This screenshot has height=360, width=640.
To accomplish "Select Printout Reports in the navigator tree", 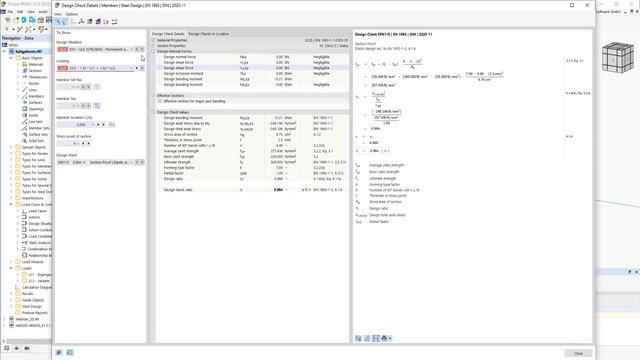I will click(x=34, y=313).
